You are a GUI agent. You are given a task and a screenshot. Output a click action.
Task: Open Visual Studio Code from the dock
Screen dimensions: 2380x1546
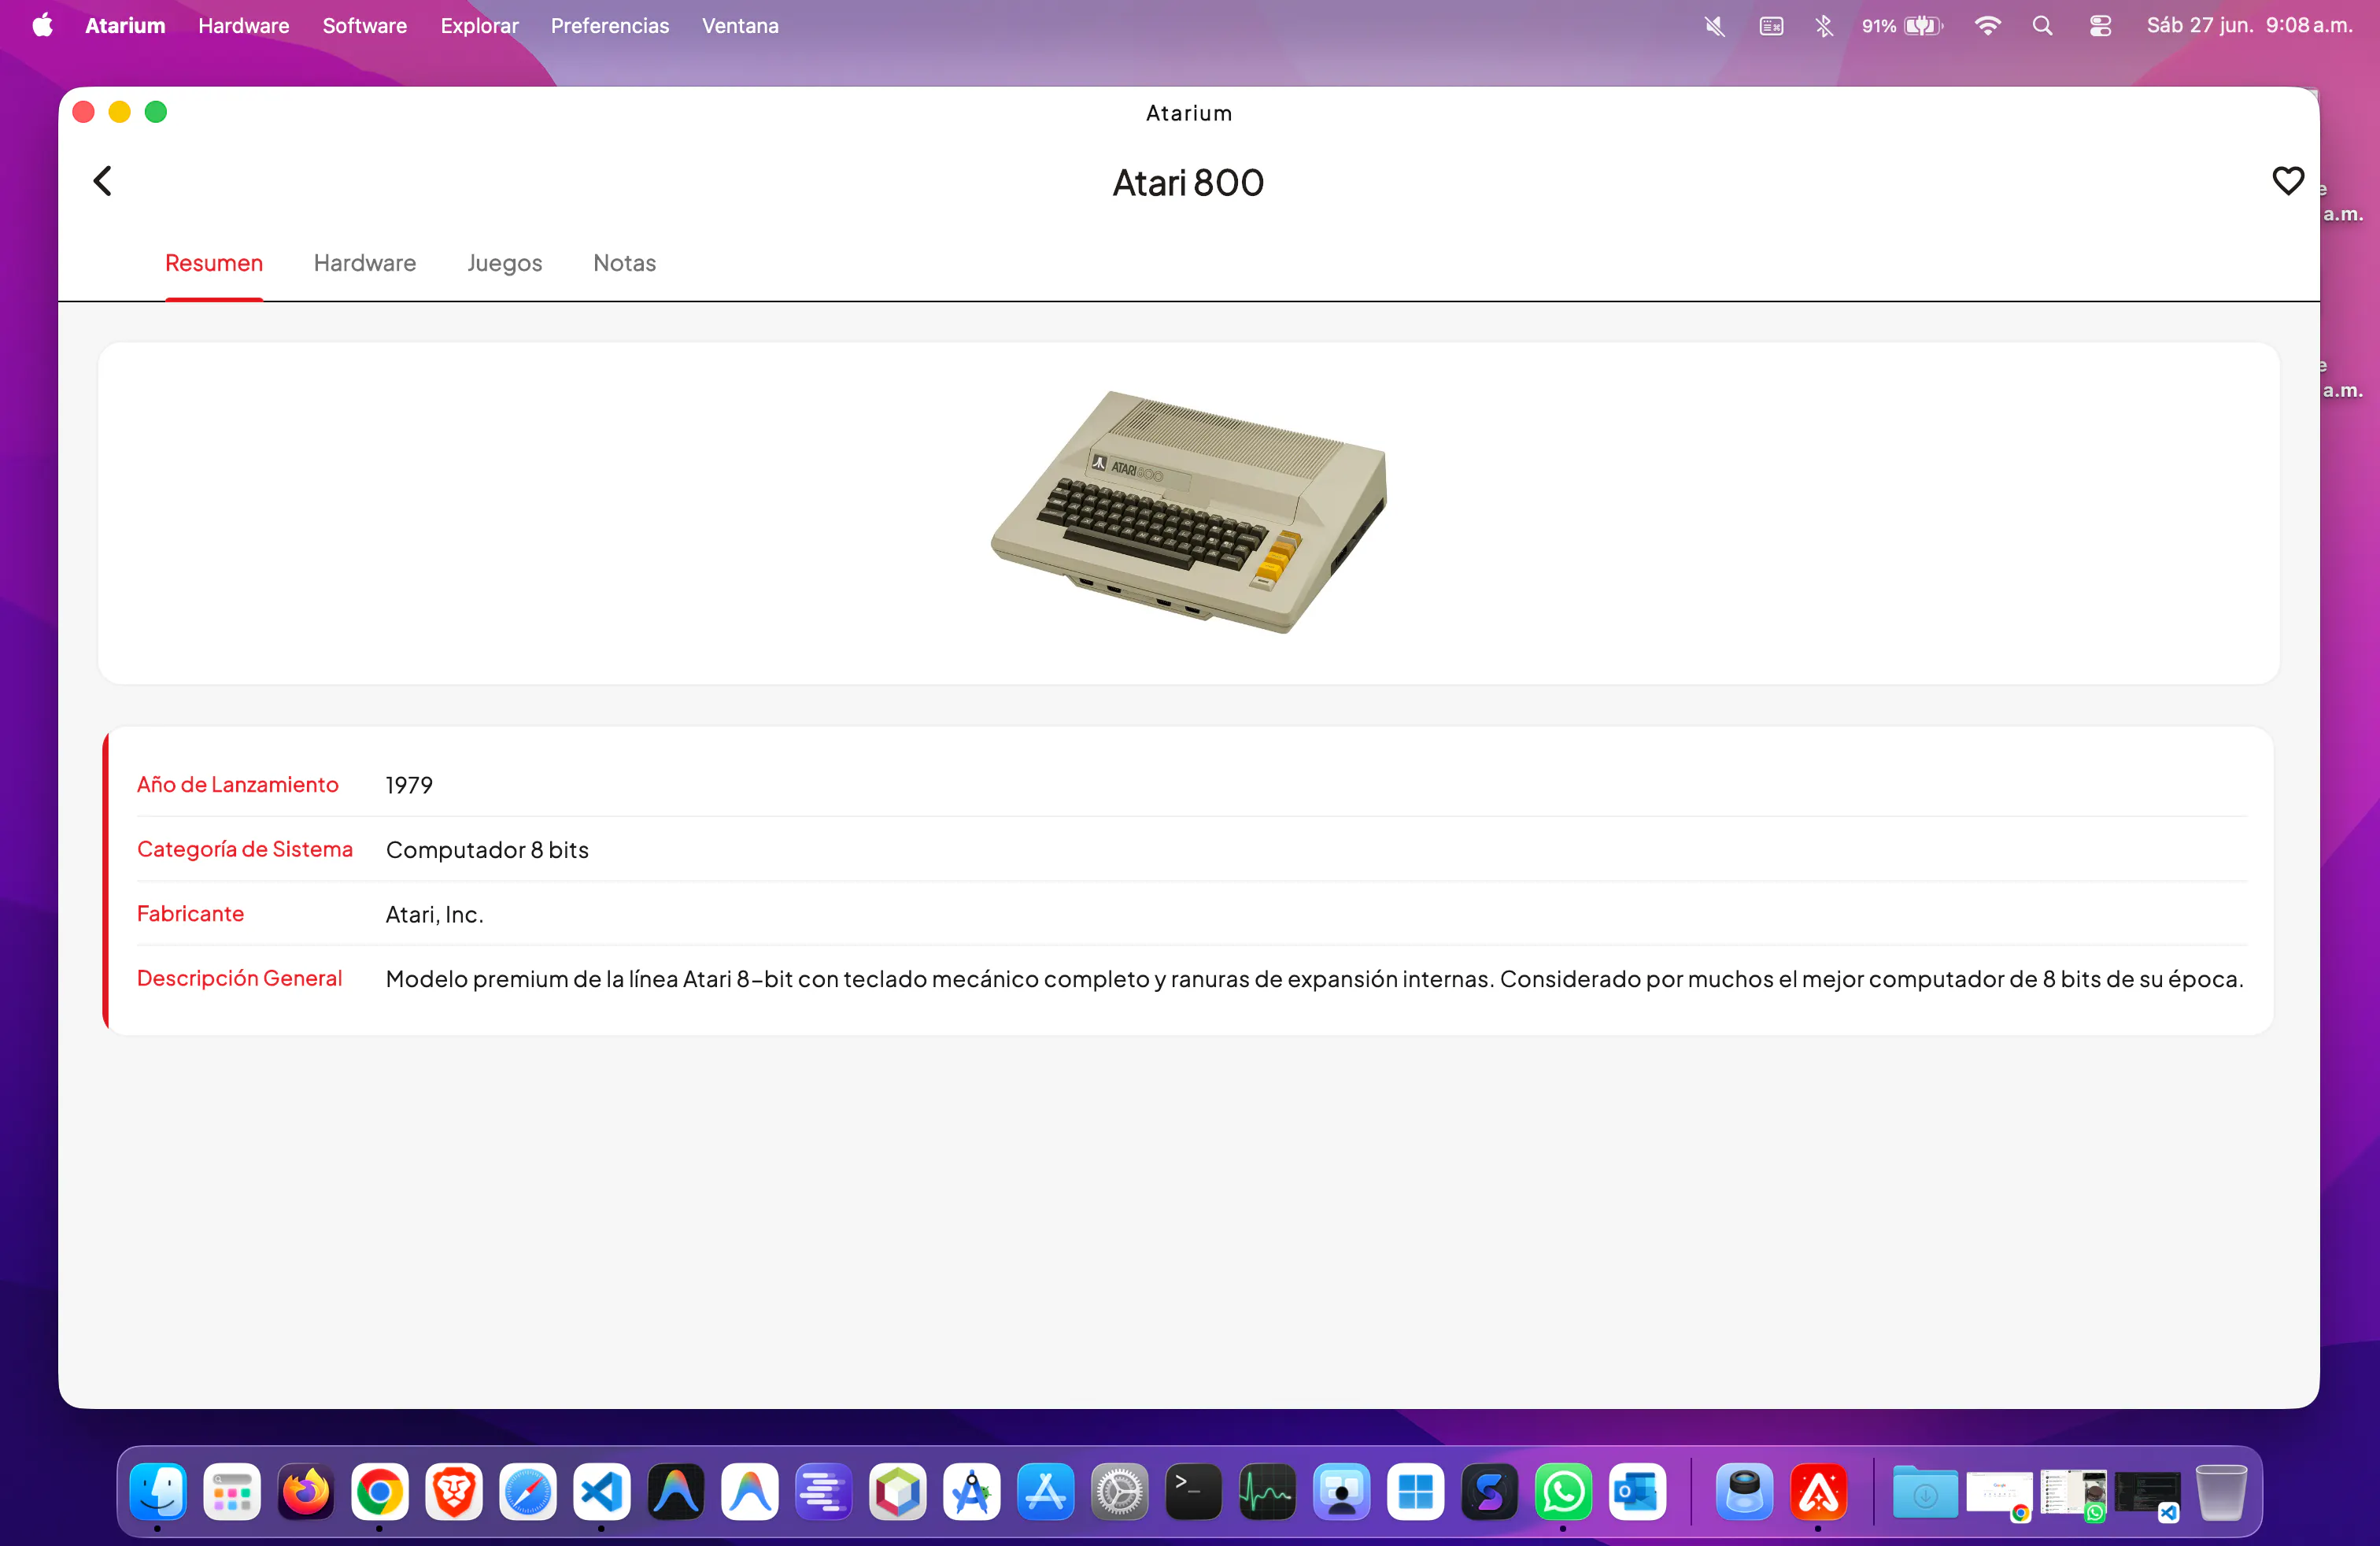tap(602, 1492)
